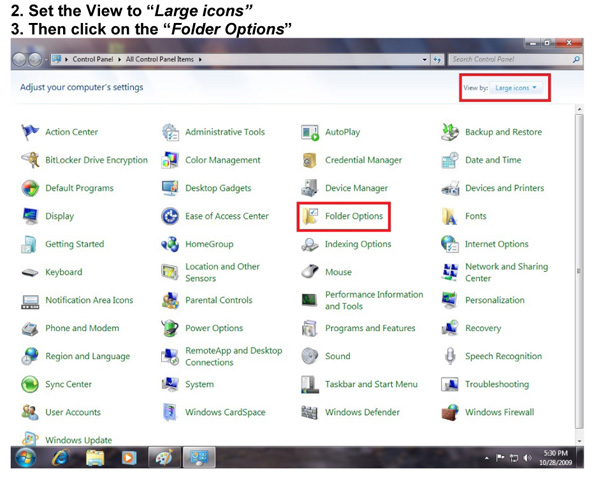615x488 pixels.
Task: Open the System link
Action: (x=199, y=384)
